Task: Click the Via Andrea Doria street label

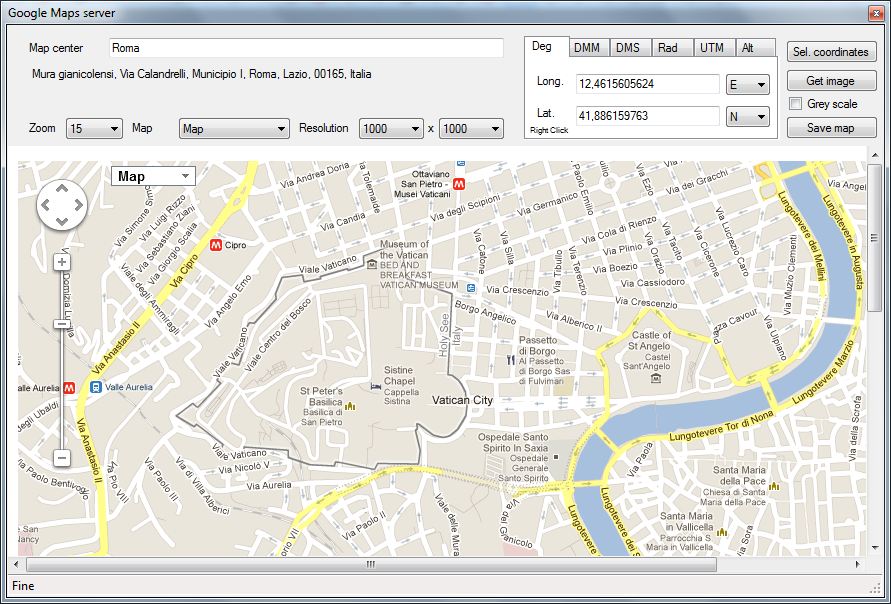Action: coord(314,176)
